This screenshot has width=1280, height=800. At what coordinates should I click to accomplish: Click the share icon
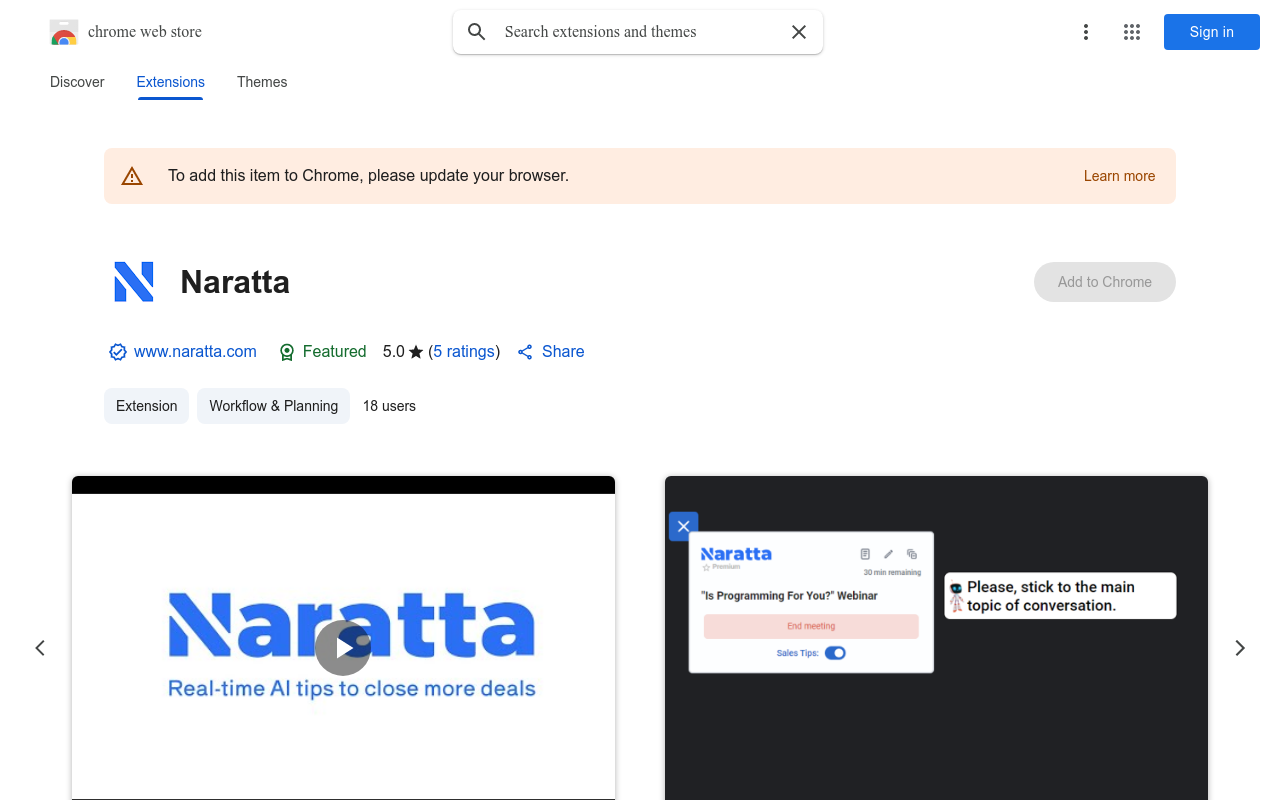[525, 352]
